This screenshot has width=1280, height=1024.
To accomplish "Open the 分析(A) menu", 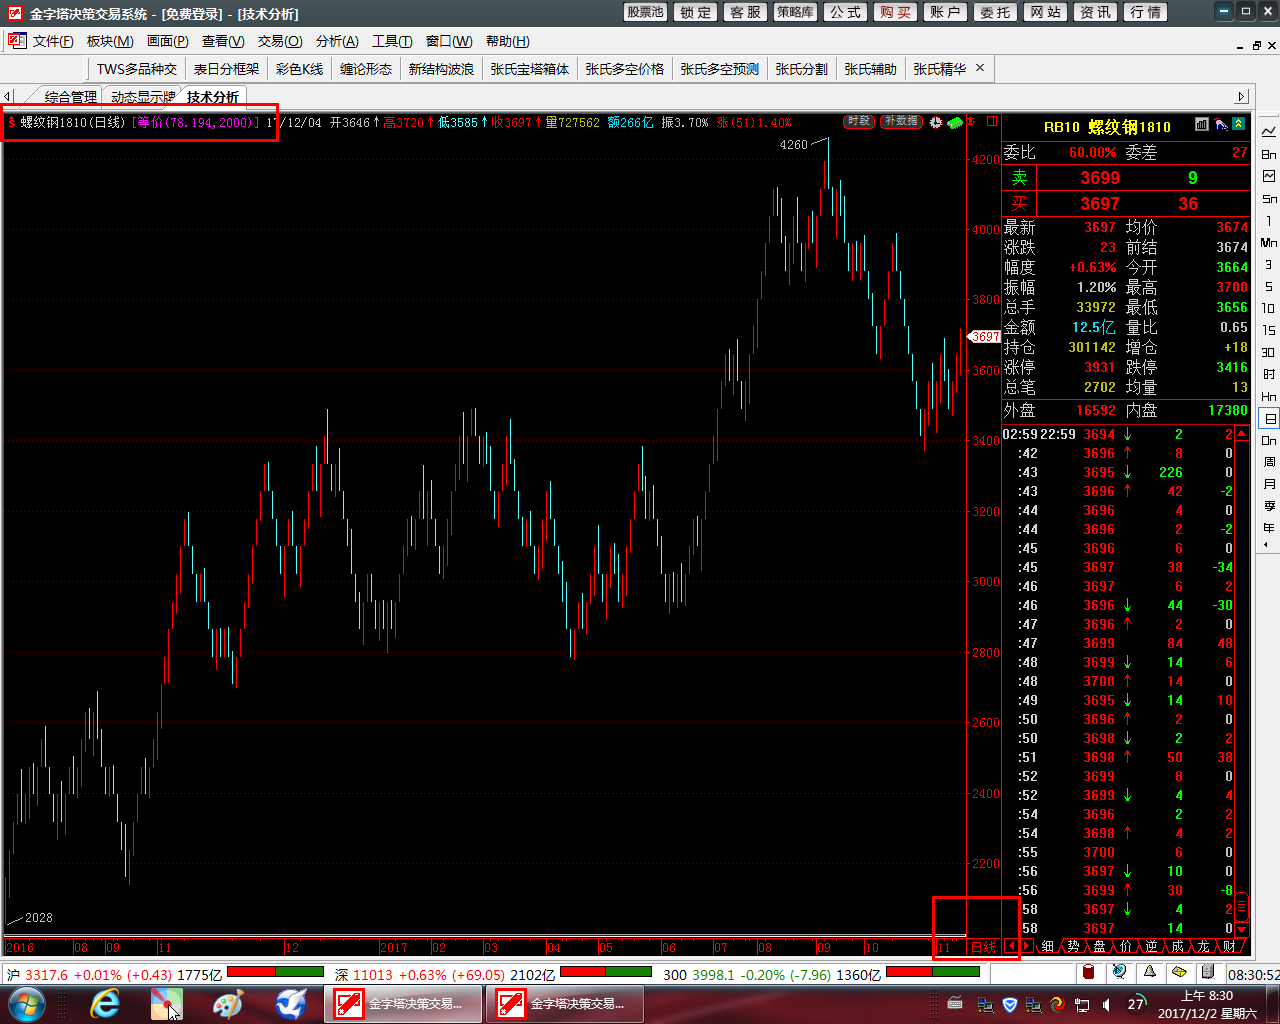I will pos(337,41).
